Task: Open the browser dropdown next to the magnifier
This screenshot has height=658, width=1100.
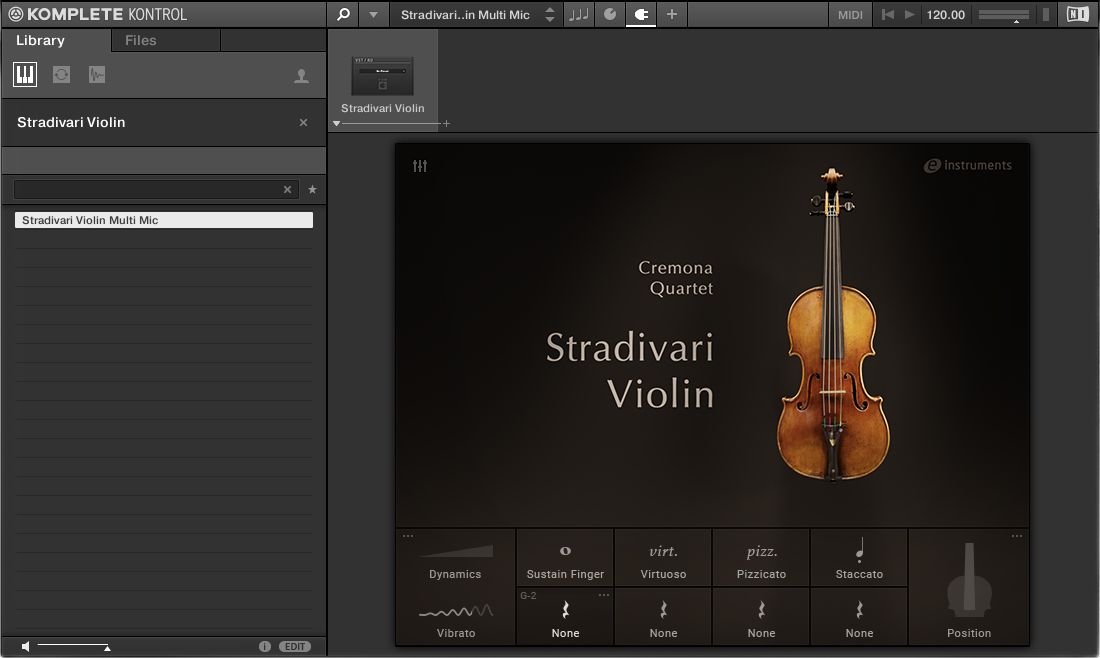Action: coord(371,14)
